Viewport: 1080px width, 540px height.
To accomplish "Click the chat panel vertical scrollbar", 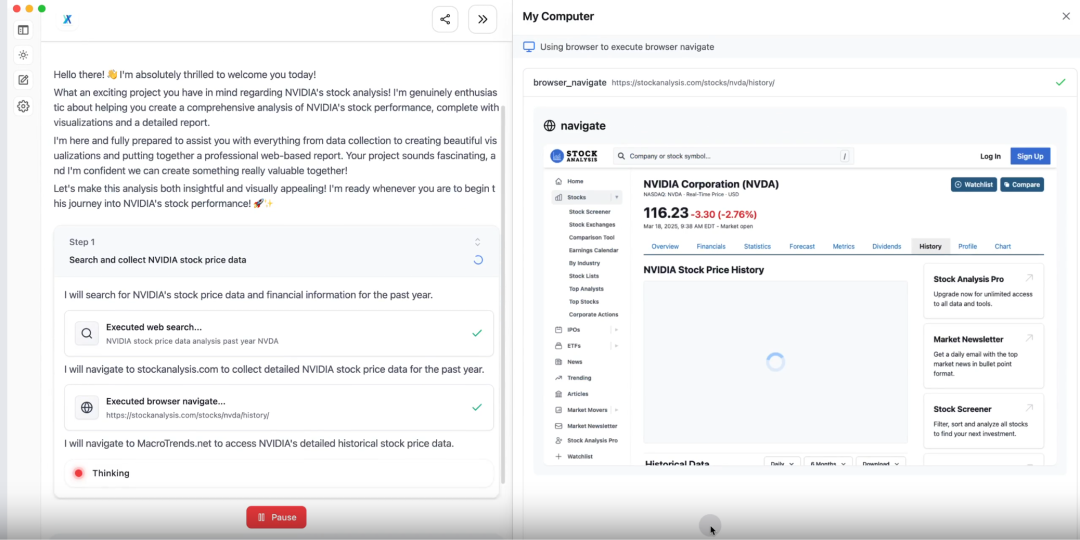I will point(502,294).
